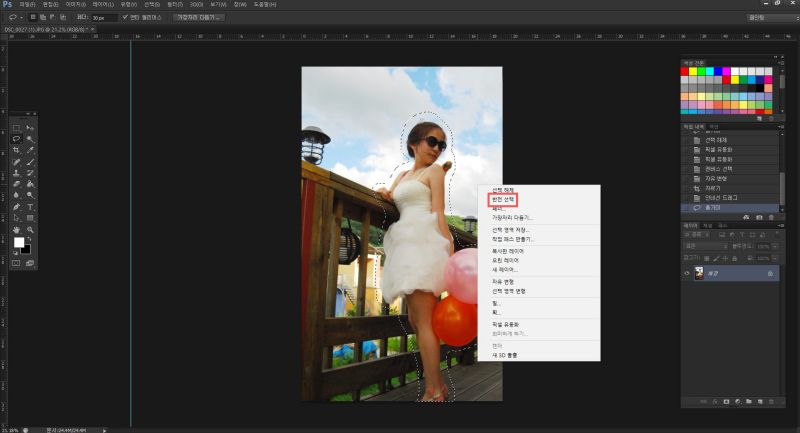Create new document from current history state
This screenshot has width=800, height=433.
(746, 217)
